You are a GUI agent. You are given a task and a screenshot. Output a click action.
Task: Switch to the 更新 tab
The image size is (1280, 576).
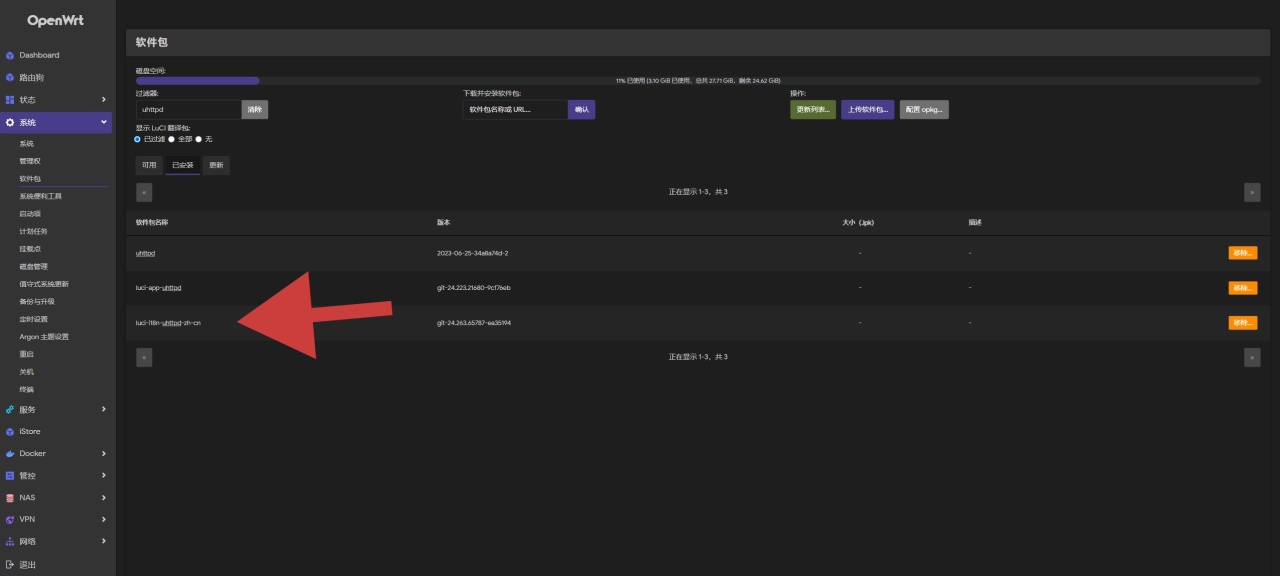coord(216,165)
